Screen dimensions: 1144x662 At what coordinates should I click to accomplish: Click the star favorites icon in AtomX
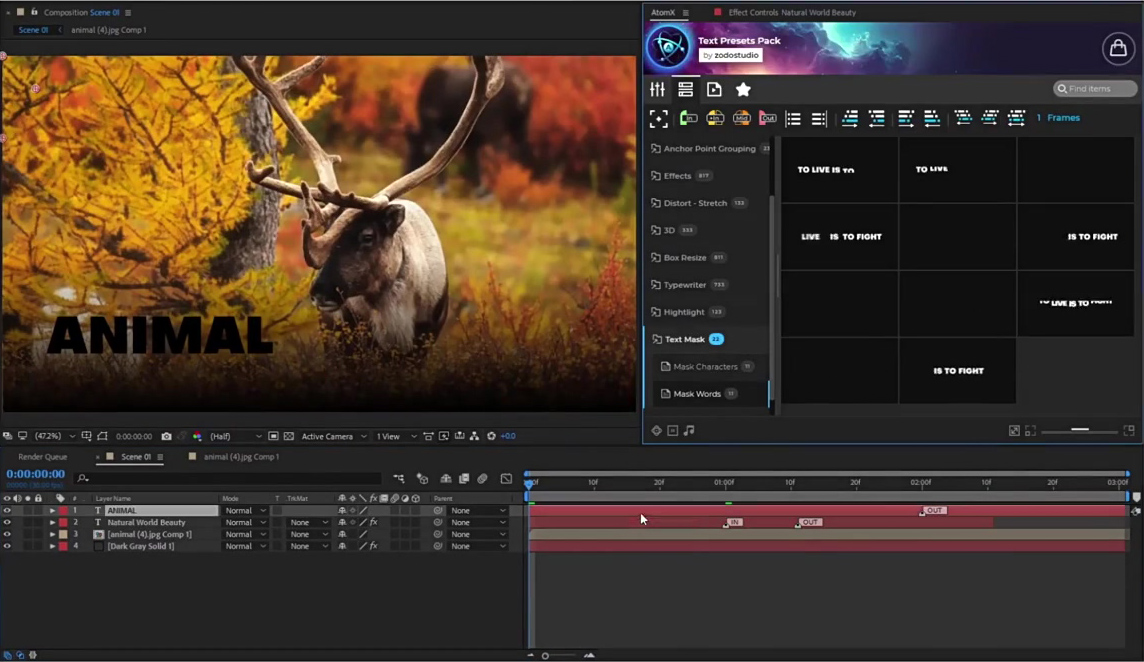(x=742, y=89)
